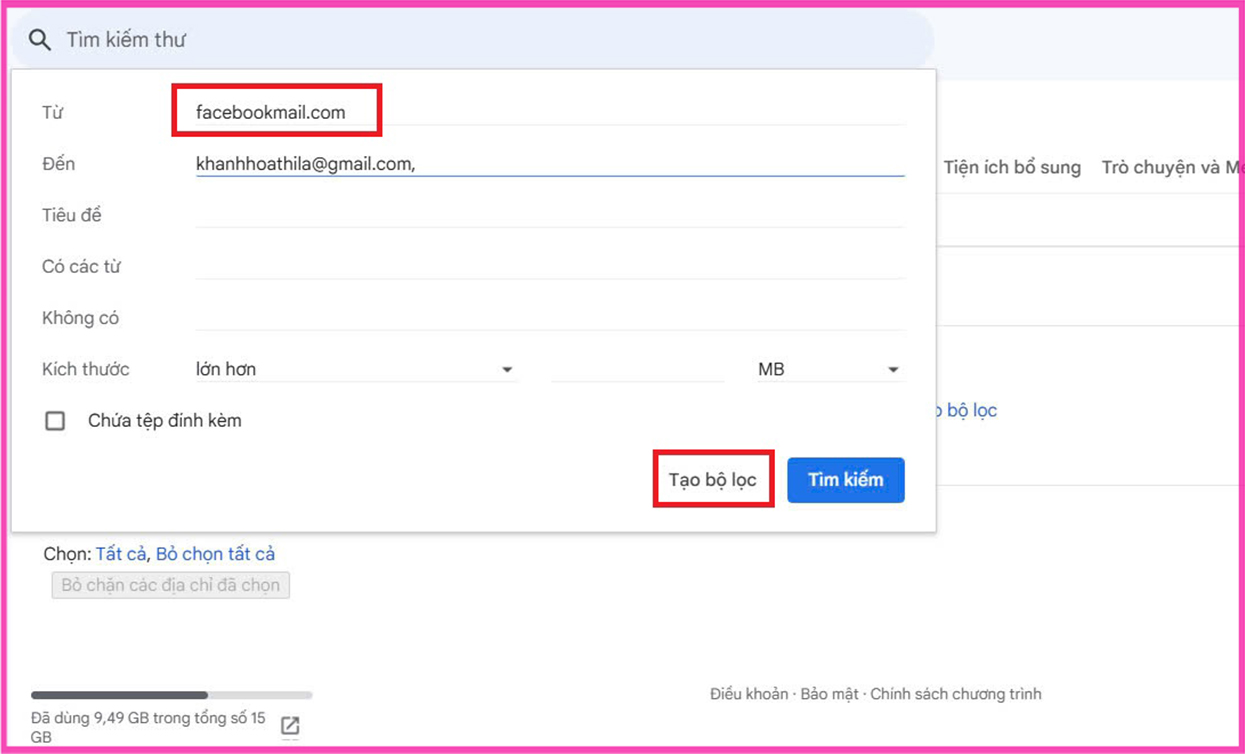This screenshot has height=754, width=1245.
Task: Open the Điều khoản link
Action: 749,694
